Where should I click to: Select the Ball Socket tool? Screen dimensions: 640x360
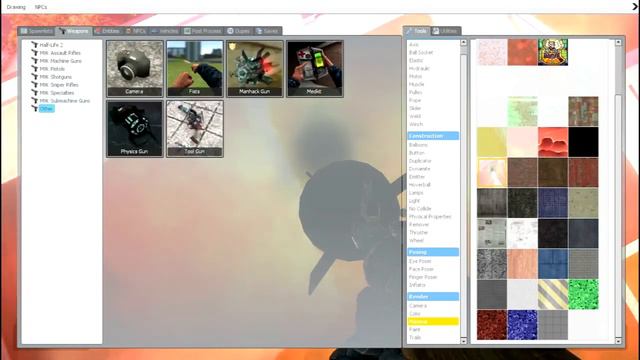tap(420, 53)
